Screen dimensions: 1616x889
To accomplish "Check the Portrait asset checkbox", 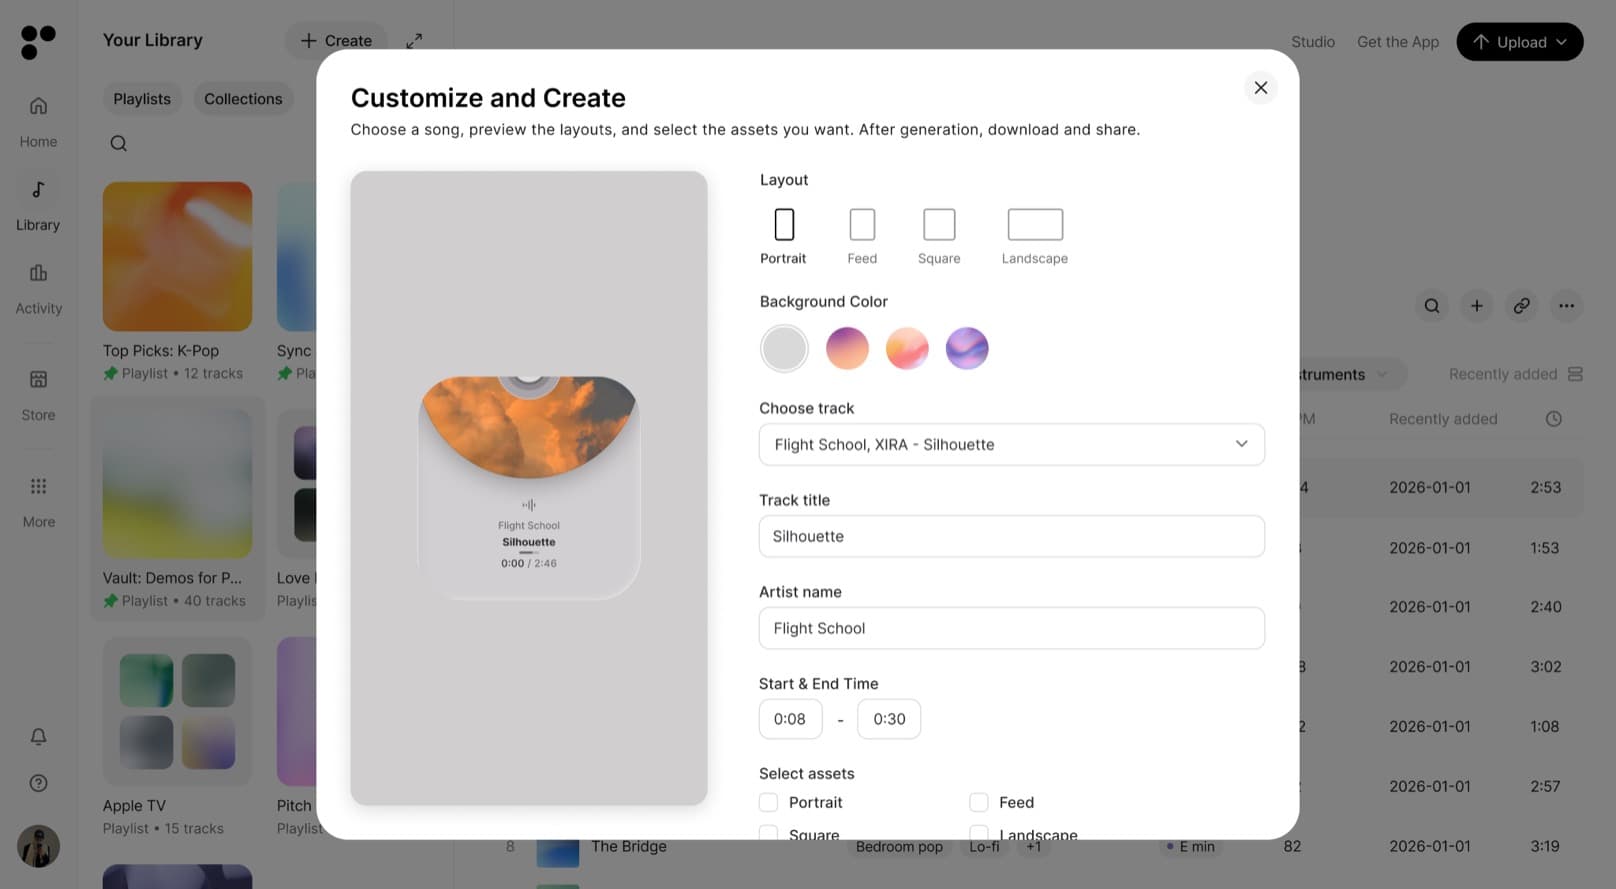I will [x=768, y=802].
